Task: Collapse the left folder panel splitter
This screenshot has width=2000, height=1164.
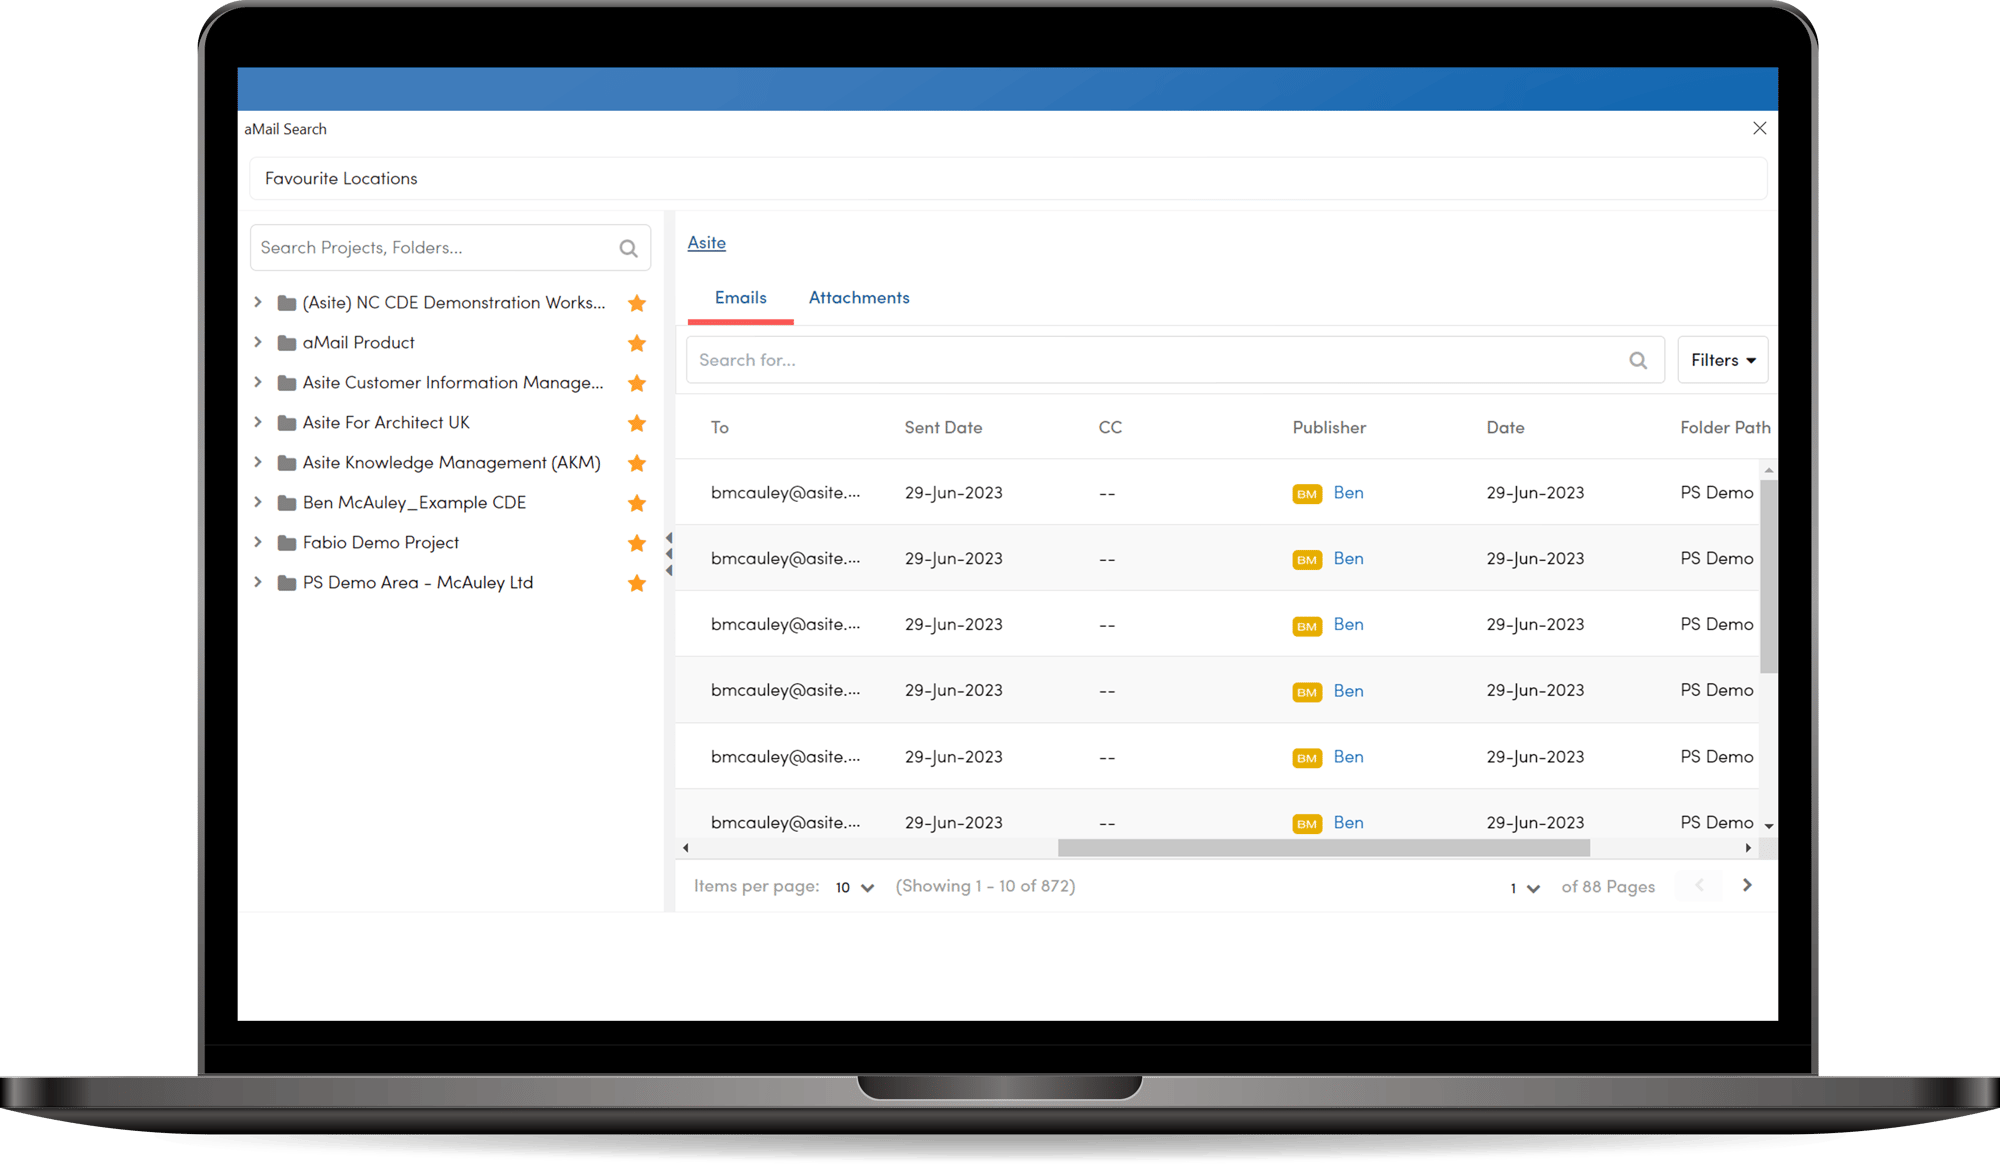Action: pos(669,554)
